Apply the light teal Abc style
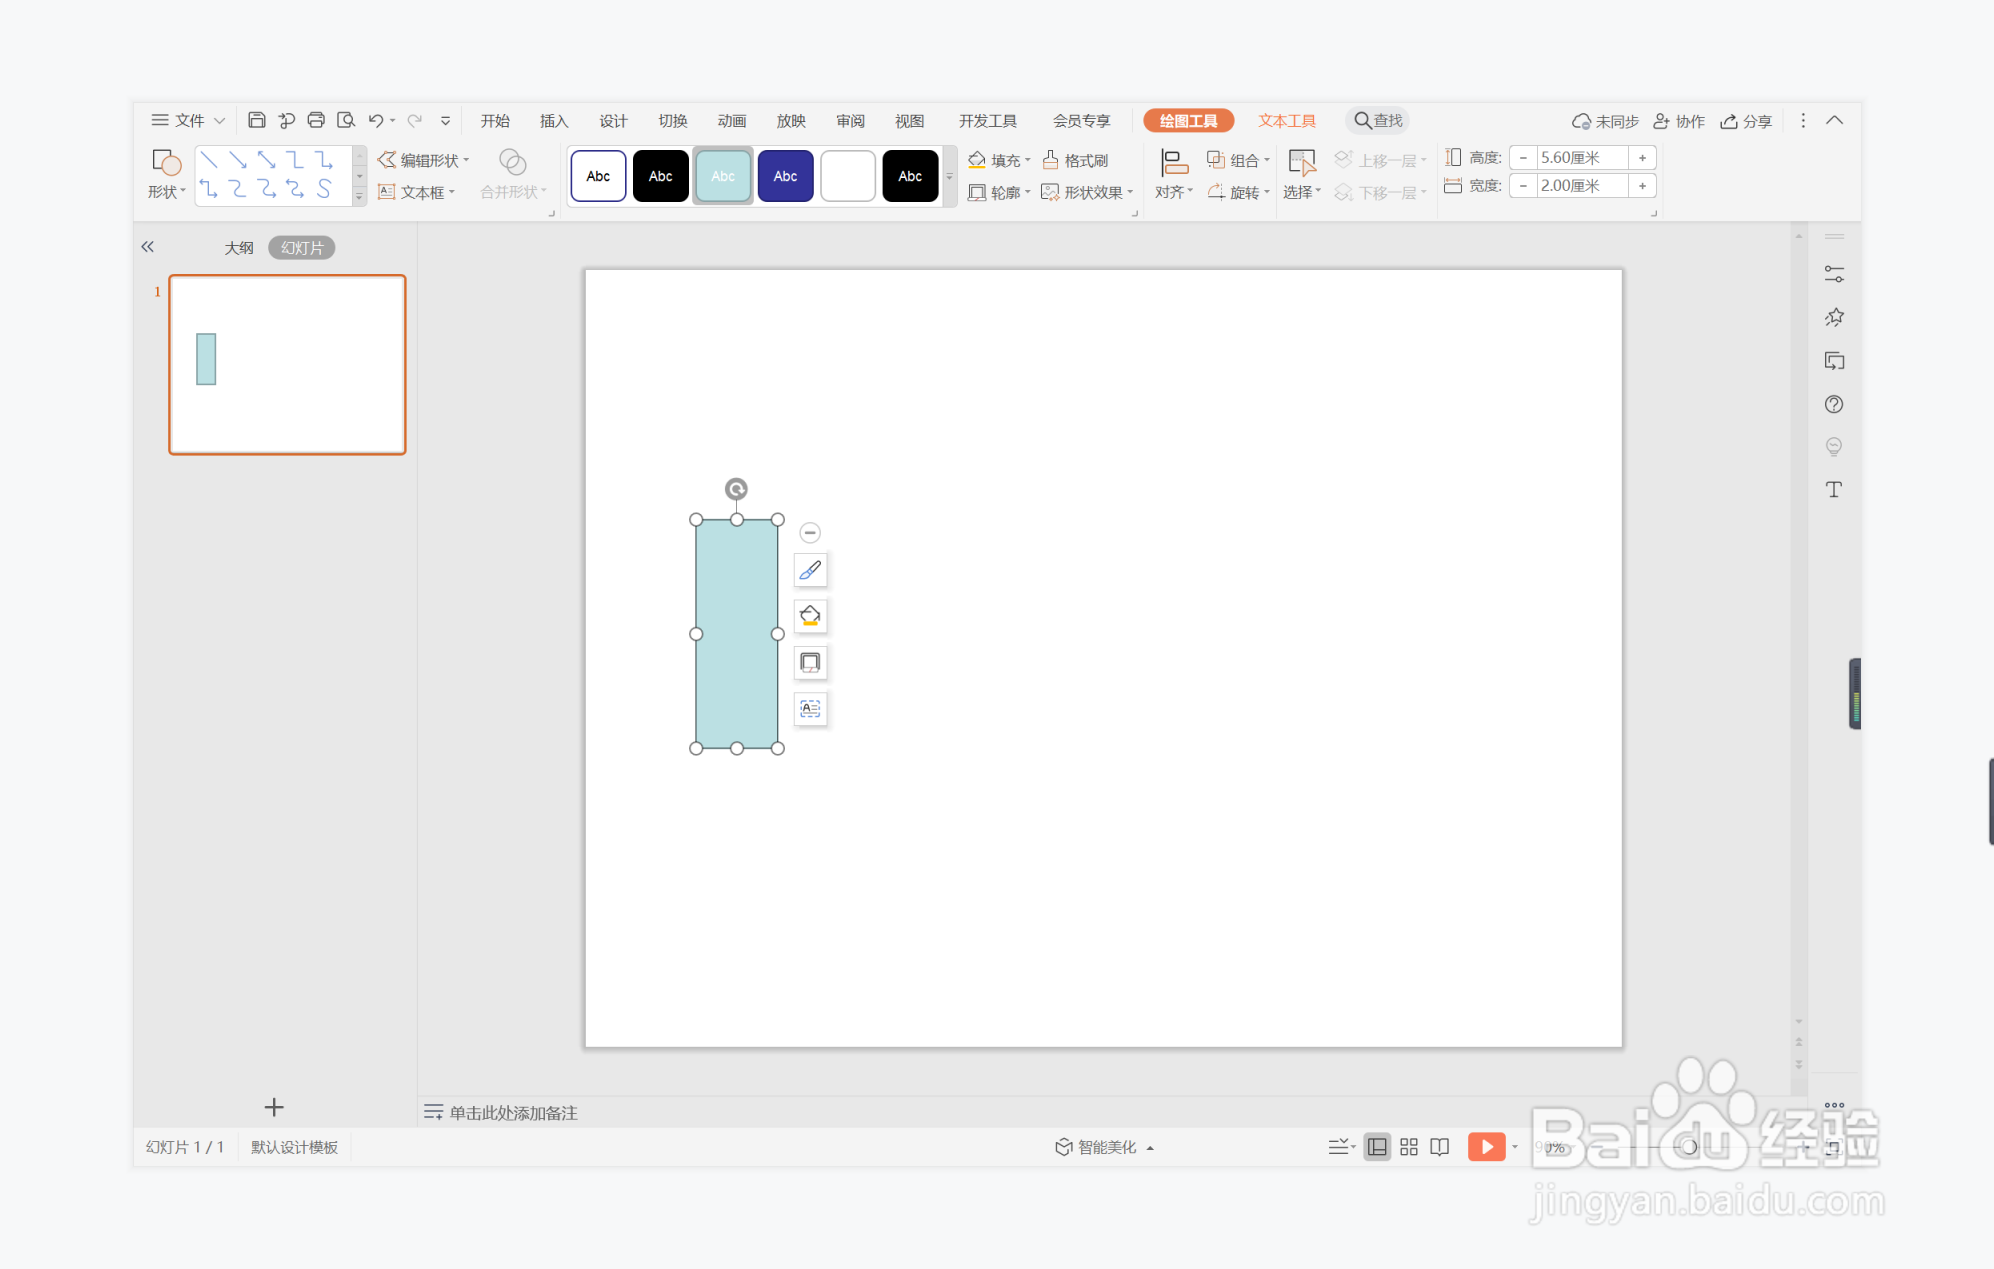The image size is (1994, 1269). (723, 176)
